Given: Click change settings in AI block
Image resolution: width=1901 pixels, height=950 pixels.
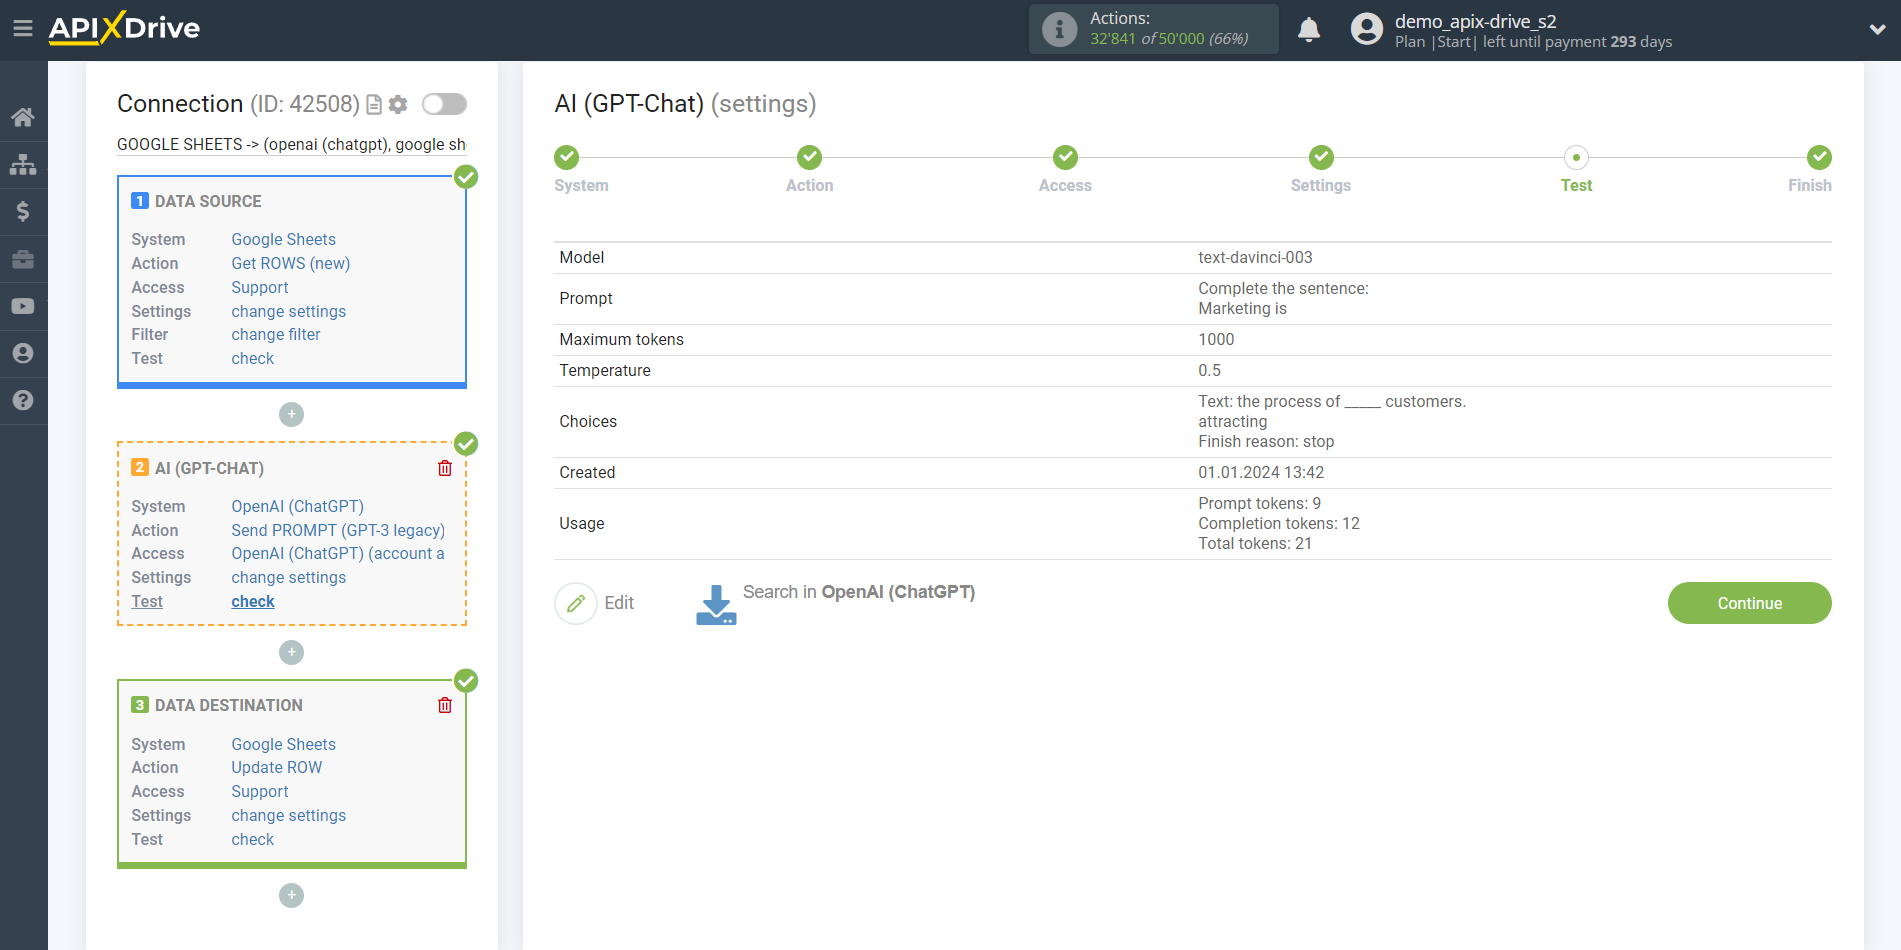Looking at the screenshot, I should pyautogui.click(x=288, y=577).
